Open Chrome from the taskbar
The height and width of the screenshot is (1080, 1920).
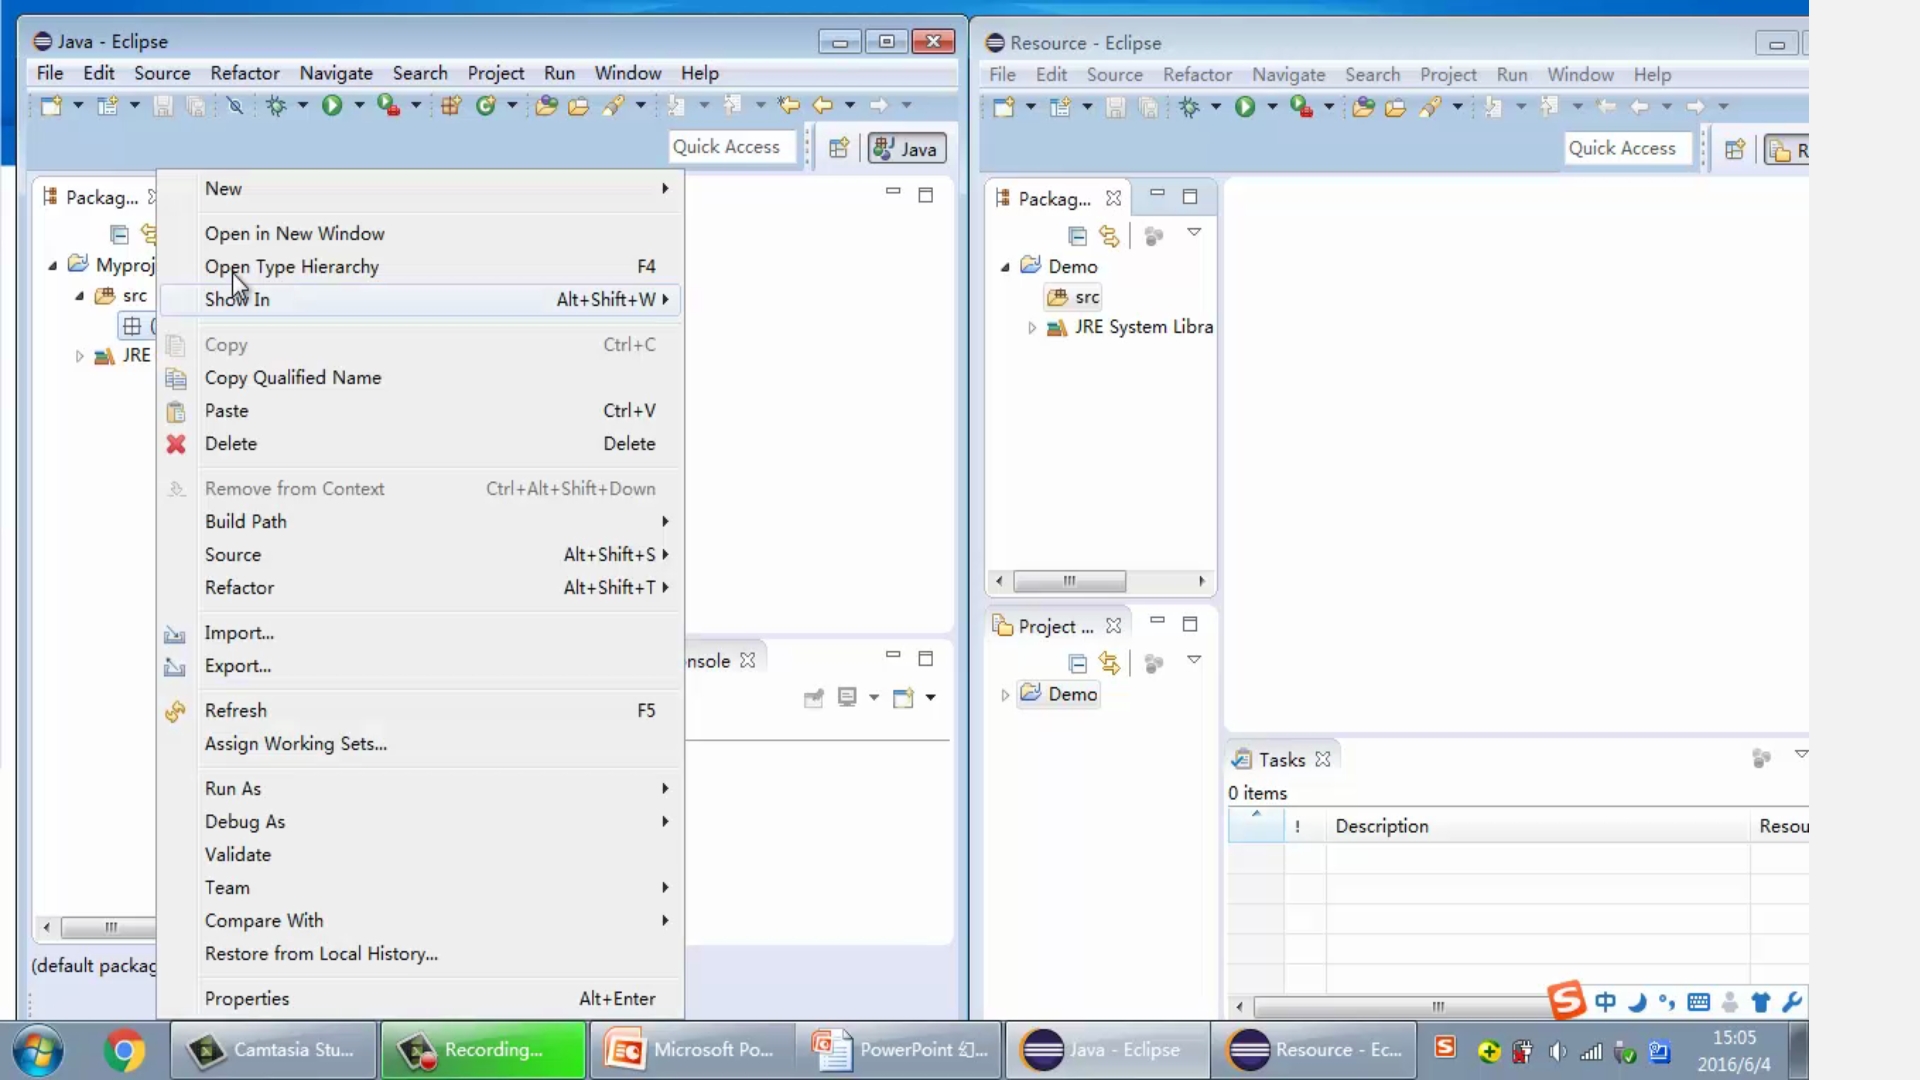[125, 1051]
